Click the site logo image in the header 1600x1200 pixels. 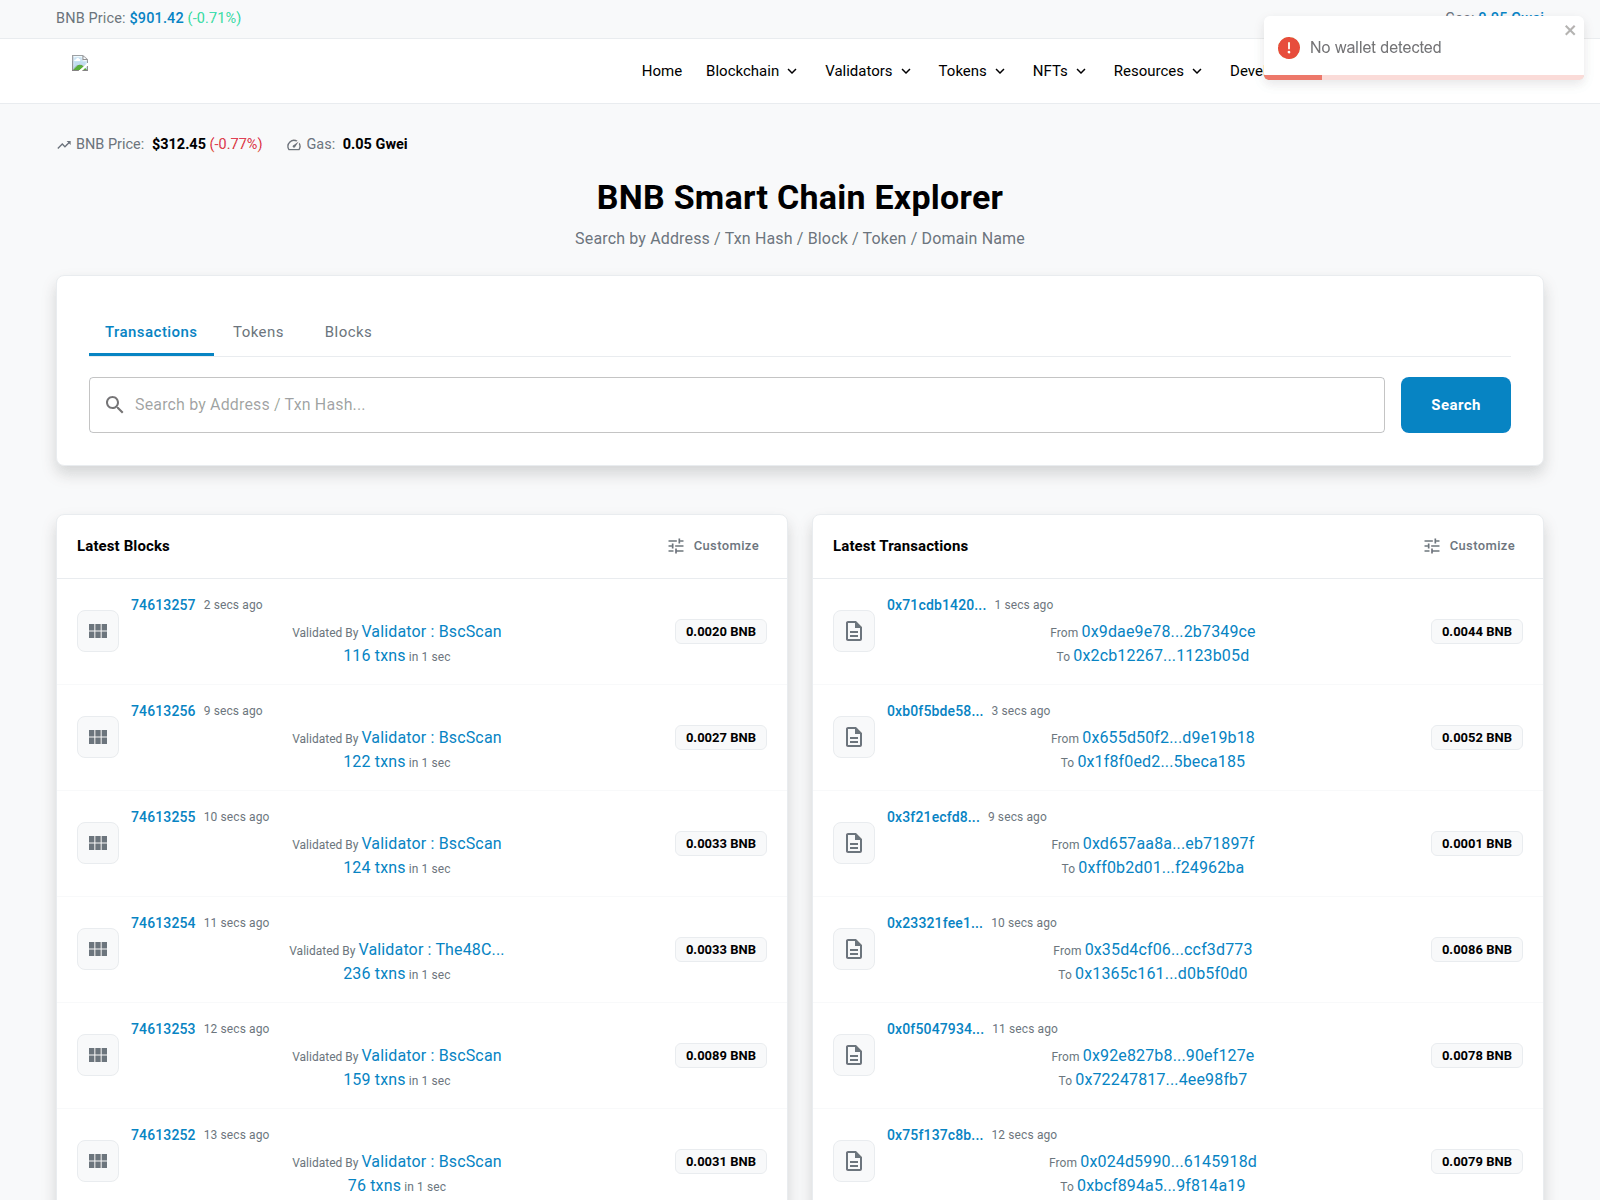80,63
